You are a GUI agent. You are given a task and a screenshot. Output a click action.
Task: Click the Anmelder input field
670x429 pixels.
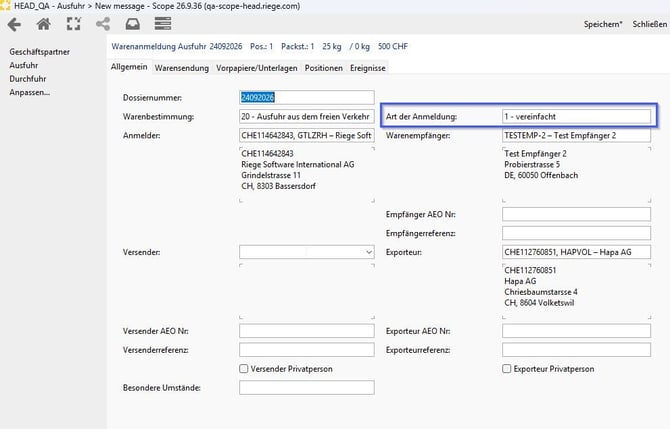click(x=307, y=135)
